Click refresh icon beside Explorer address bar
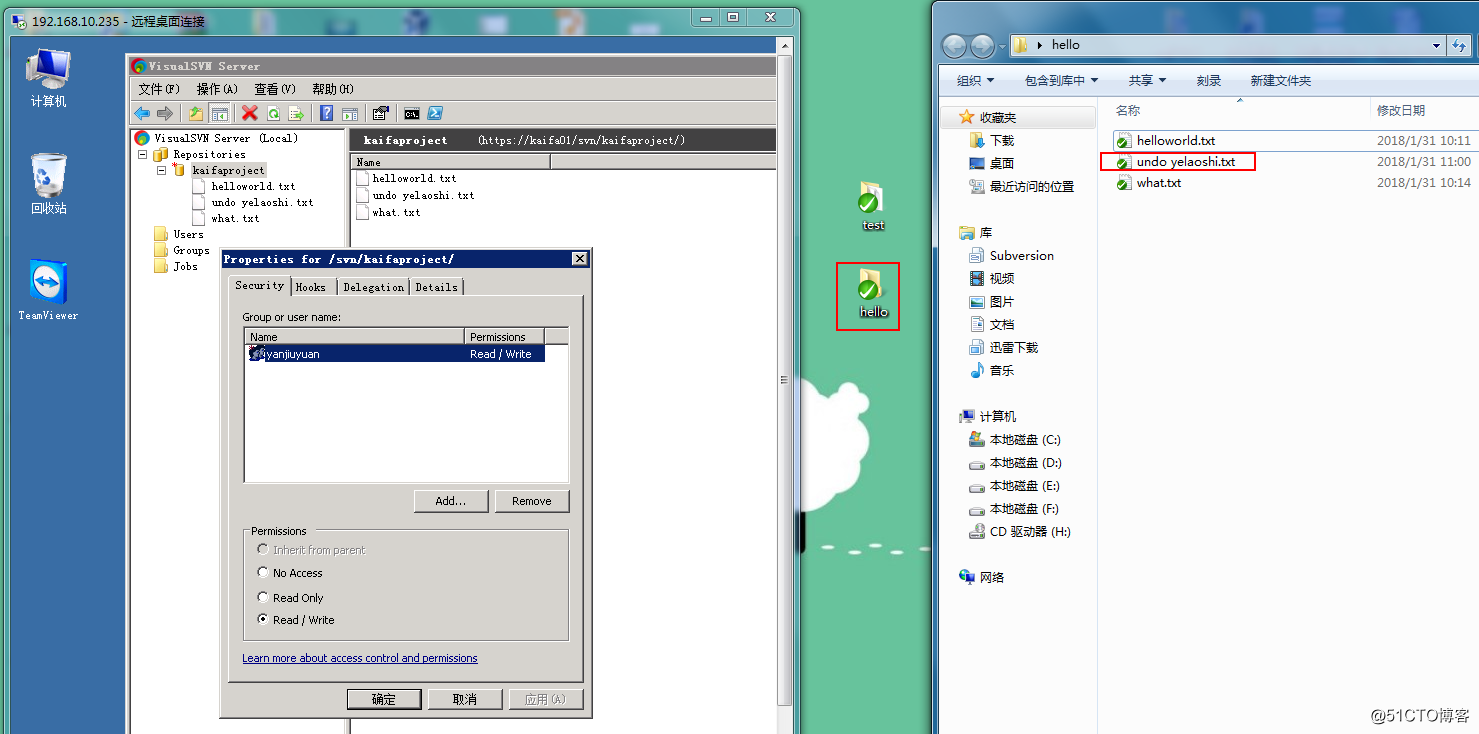 [x=1460, y=45]
